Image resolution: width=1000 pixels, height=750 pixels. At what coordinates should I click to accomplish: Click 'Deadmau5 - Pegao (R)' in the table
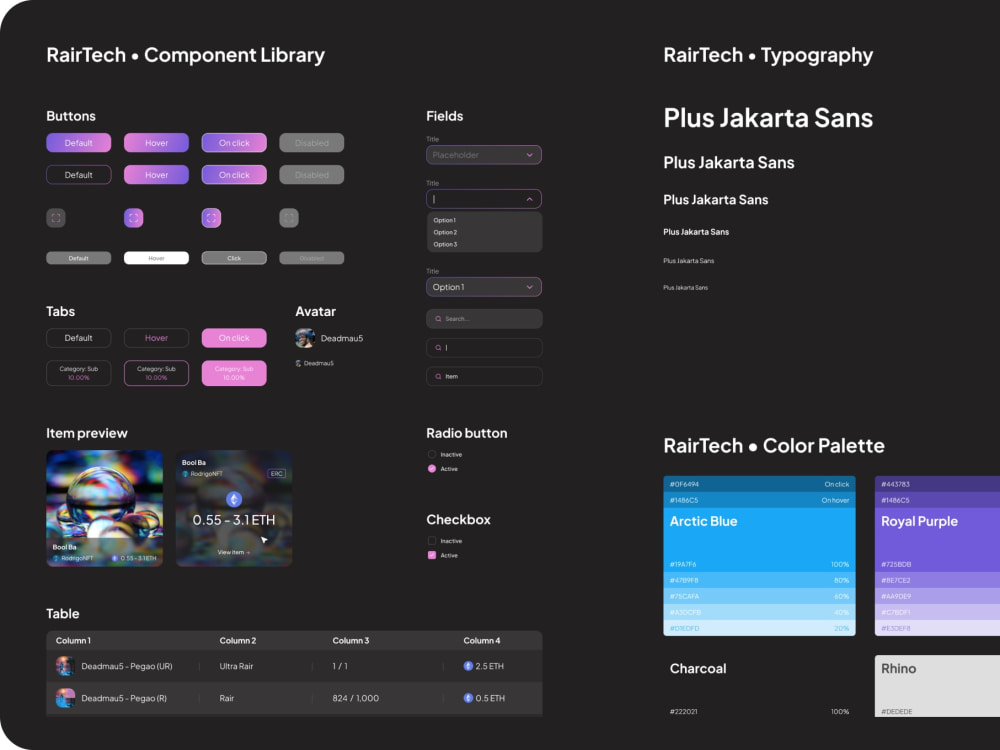click(x=124, y=698)
